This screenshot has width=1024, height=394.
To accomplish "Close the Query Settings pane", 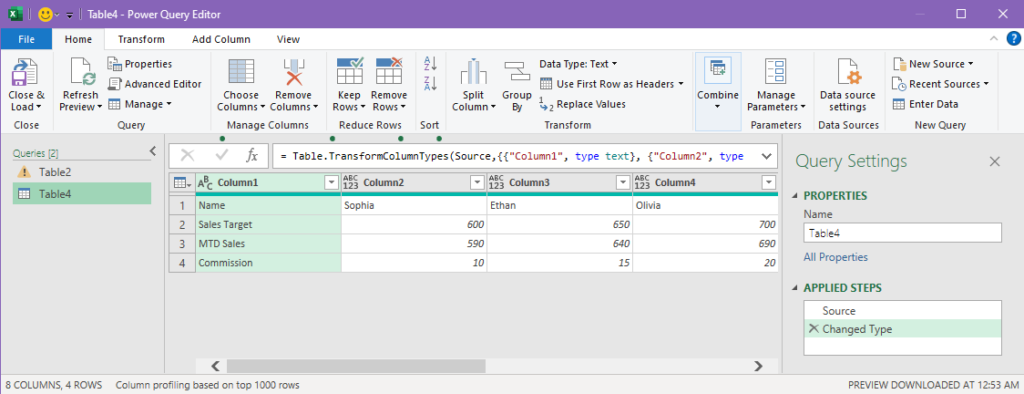I will point(995,161).
